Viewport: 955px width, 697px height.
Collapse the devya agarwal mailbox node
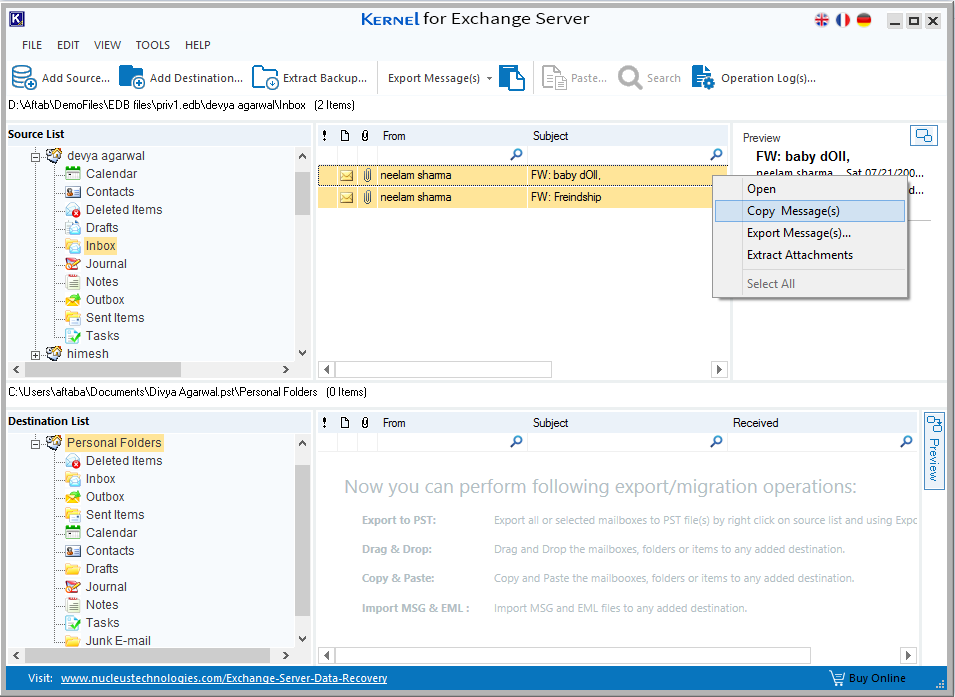(x=35, y=157)
